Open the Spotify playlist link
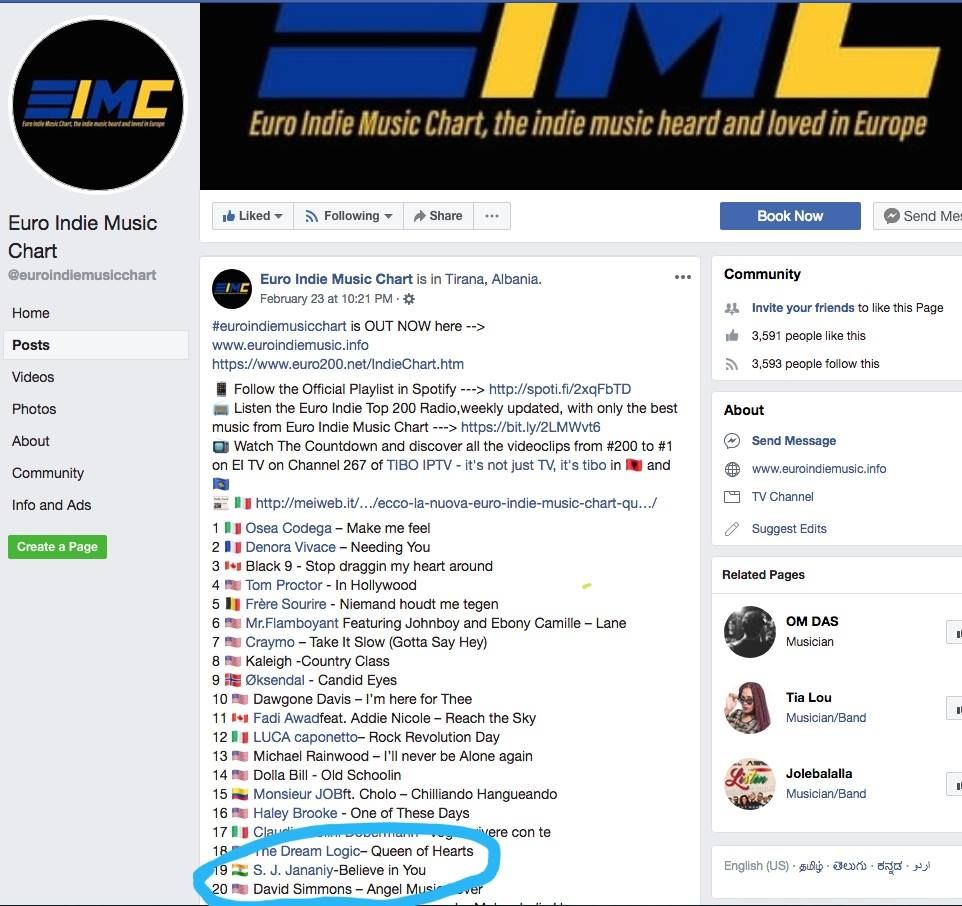Screen dimensions: 962x906 pos(560,390)
